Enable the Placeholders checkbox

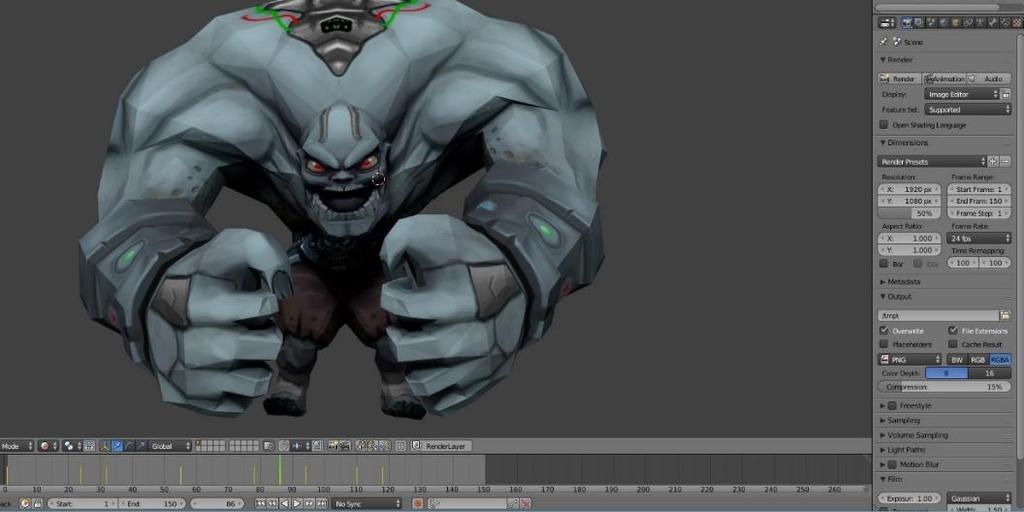pyautogui.click(x=884, y=344)
